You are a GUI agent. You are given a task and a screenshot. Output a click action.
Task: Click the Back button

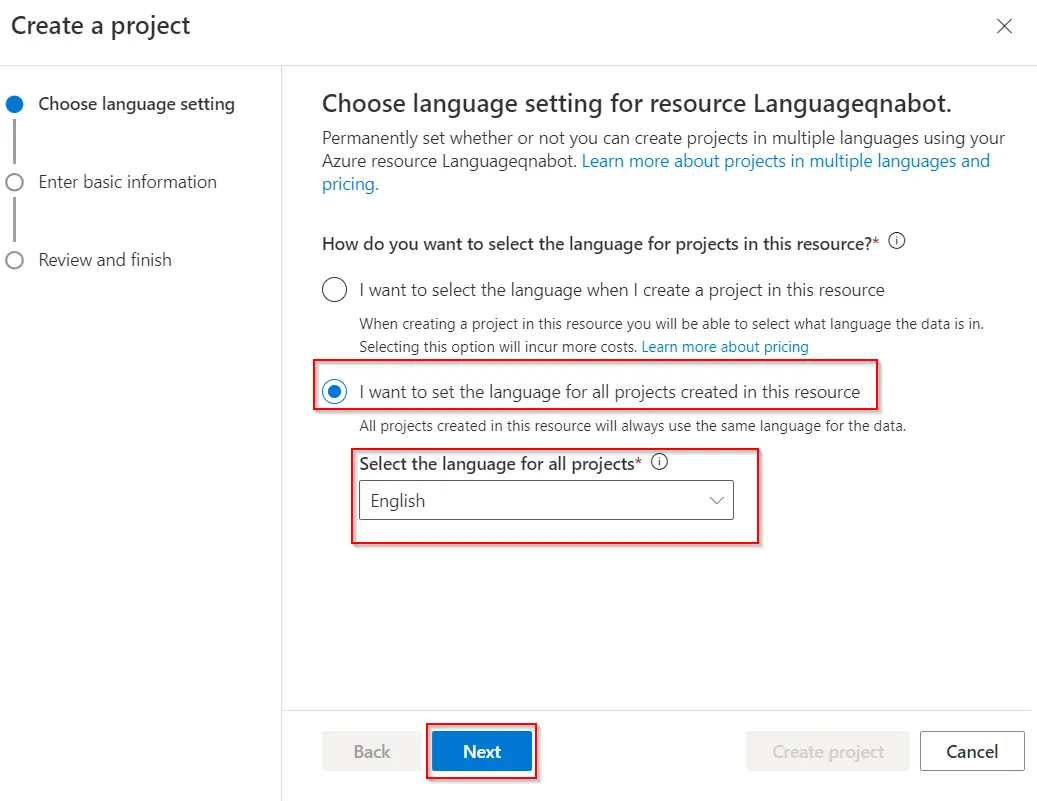(371, 751)
